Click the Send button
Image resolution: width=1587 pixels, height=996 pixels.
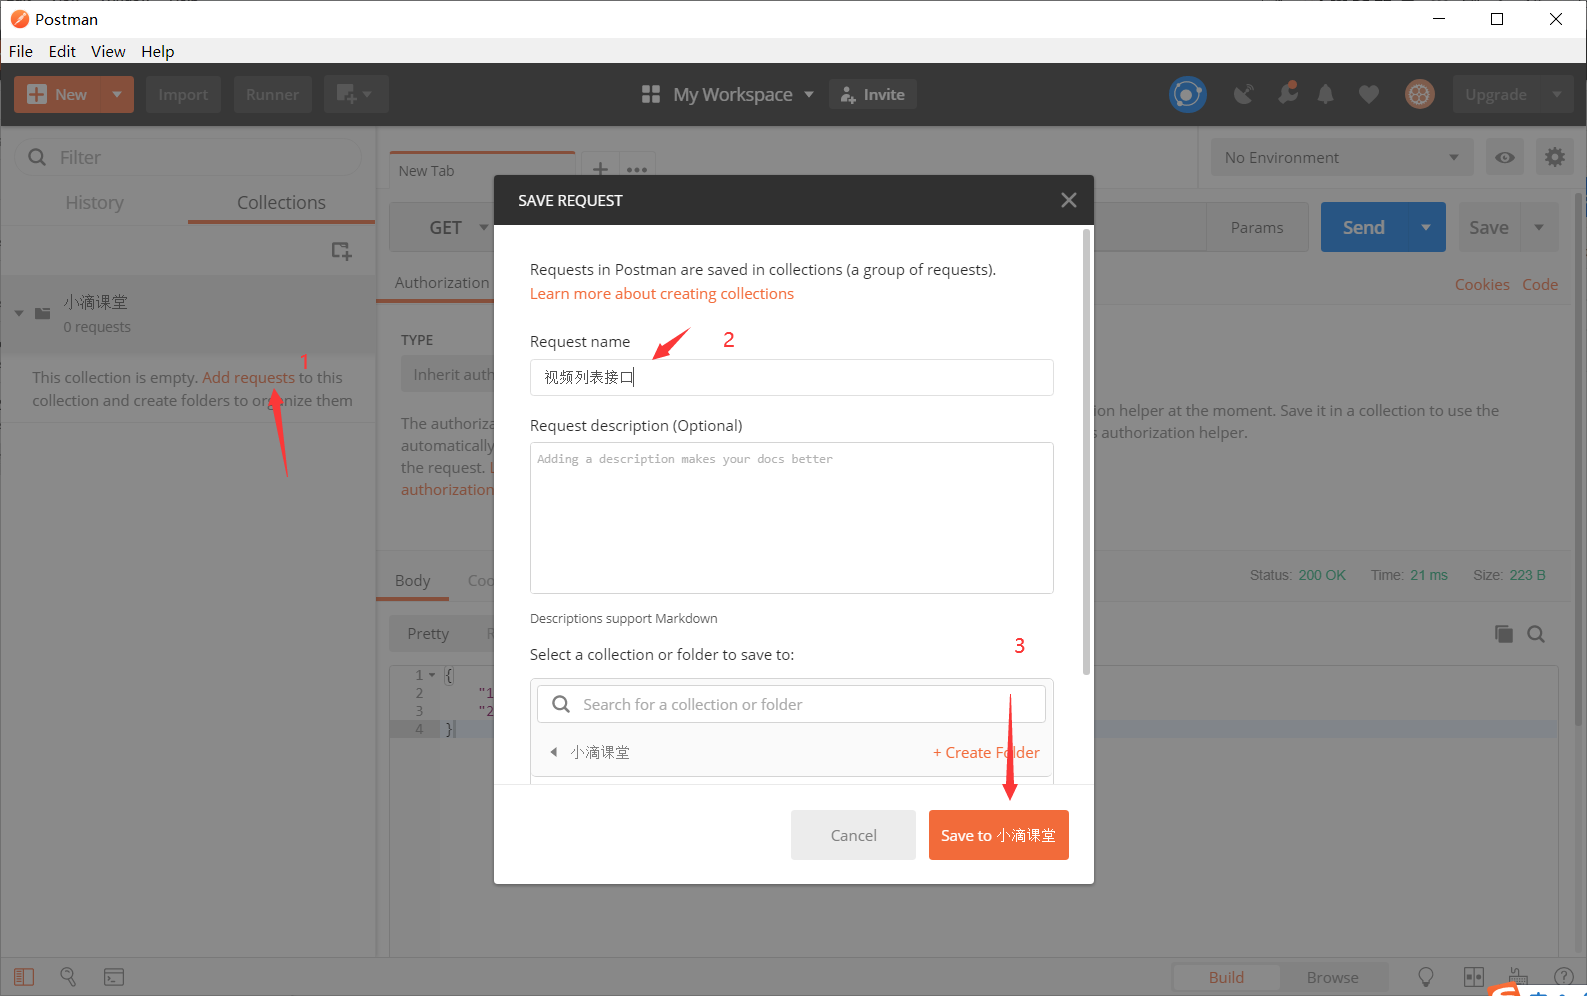tap(1364, 227)
